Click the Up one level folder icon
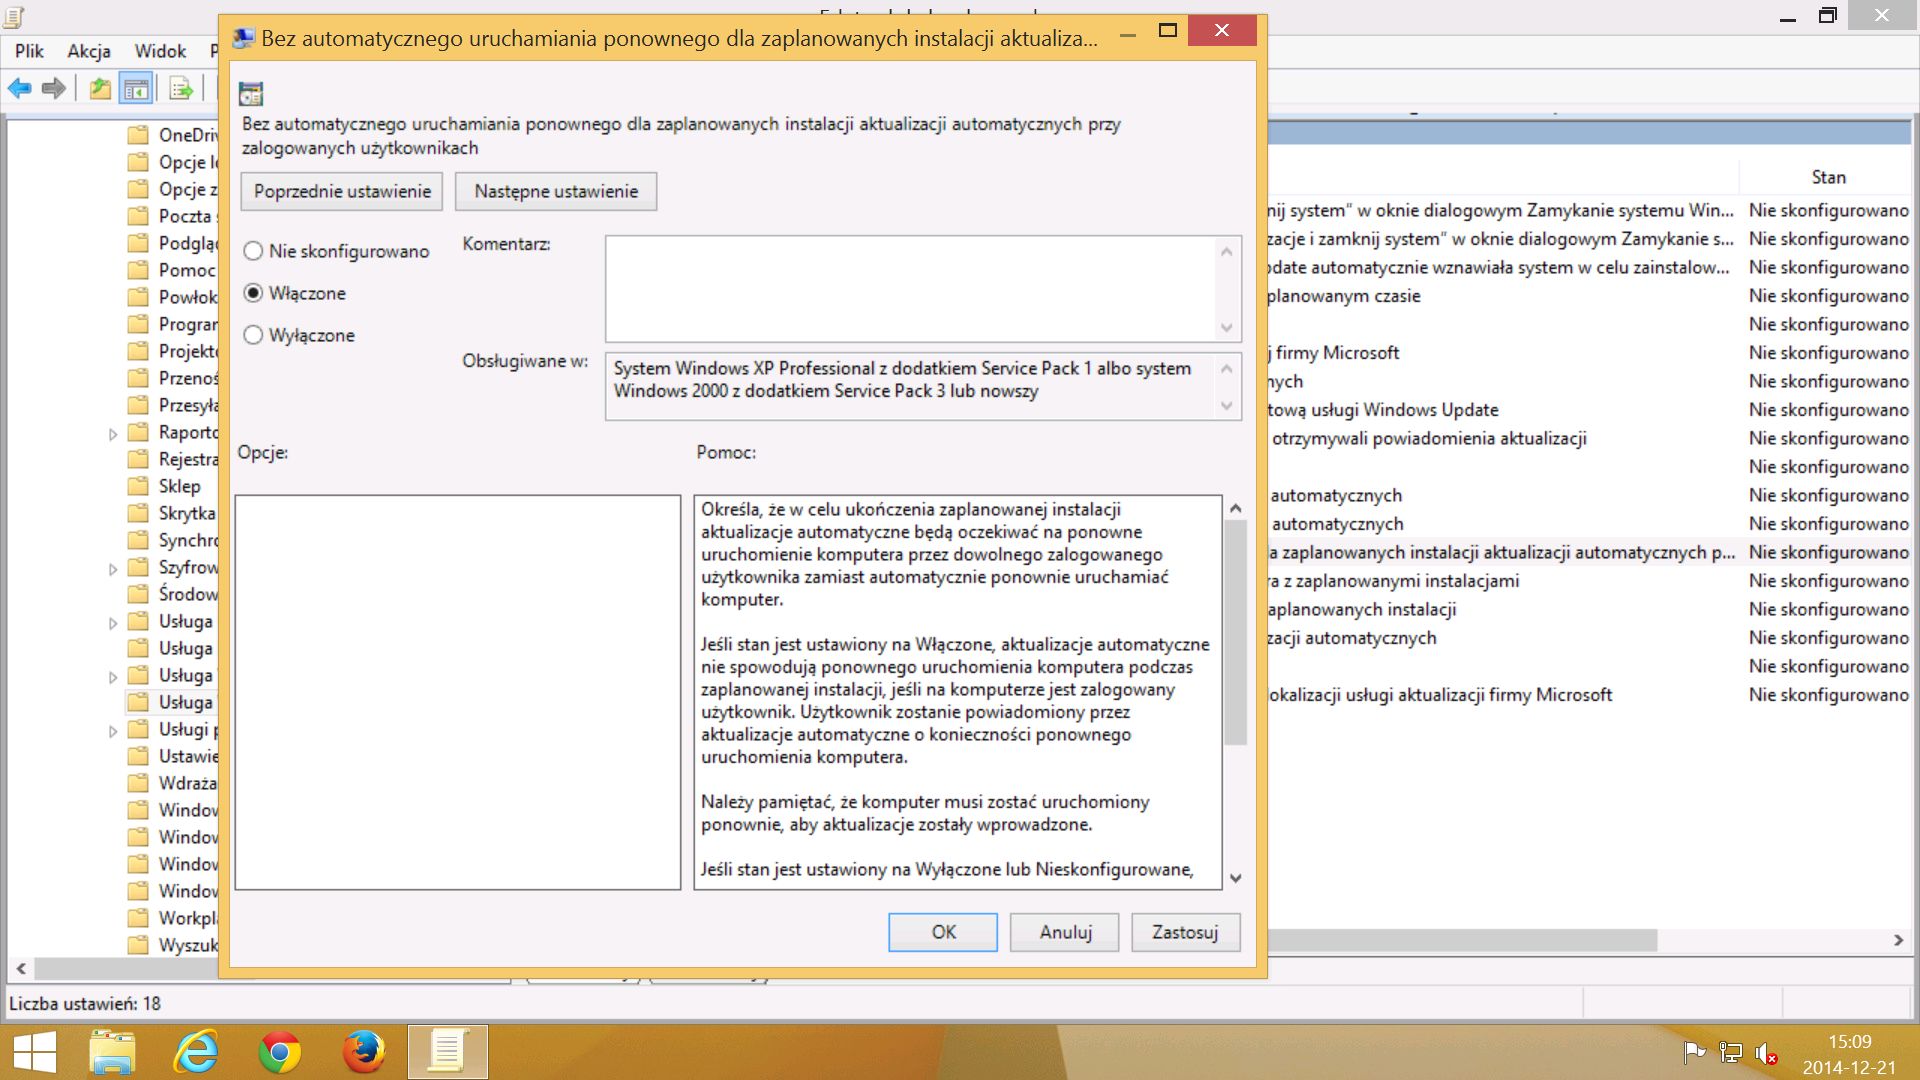Screen dimensions: 1920x1080 pyautogui.click(x=100, y=89)
